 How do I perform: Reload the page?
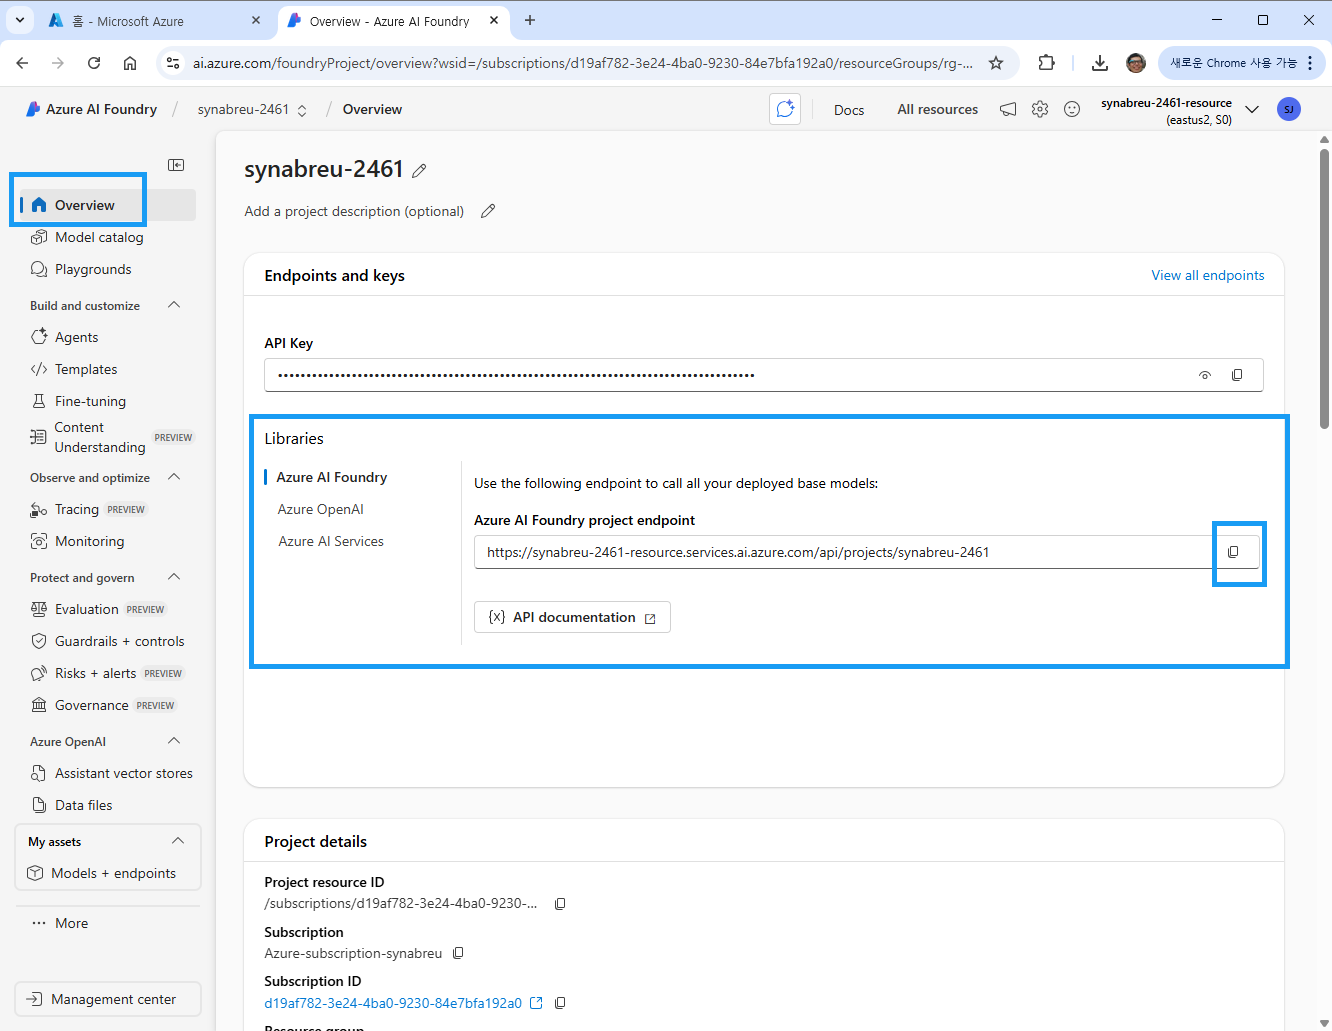[x=94, y=63]
